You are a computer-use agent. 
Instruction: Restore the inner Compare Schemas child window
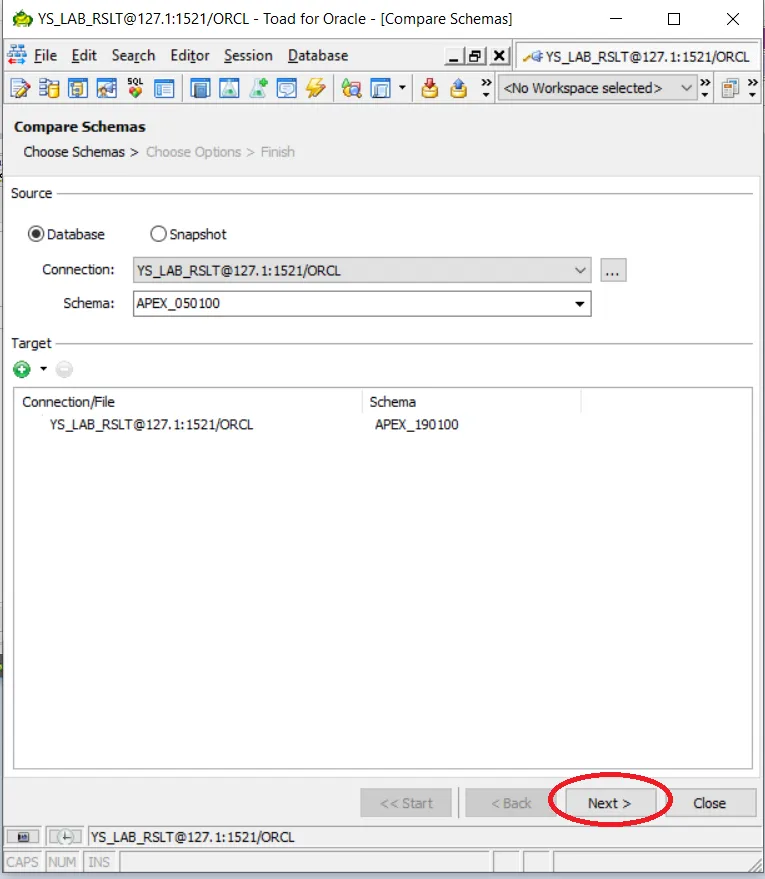tap(475, 56)
